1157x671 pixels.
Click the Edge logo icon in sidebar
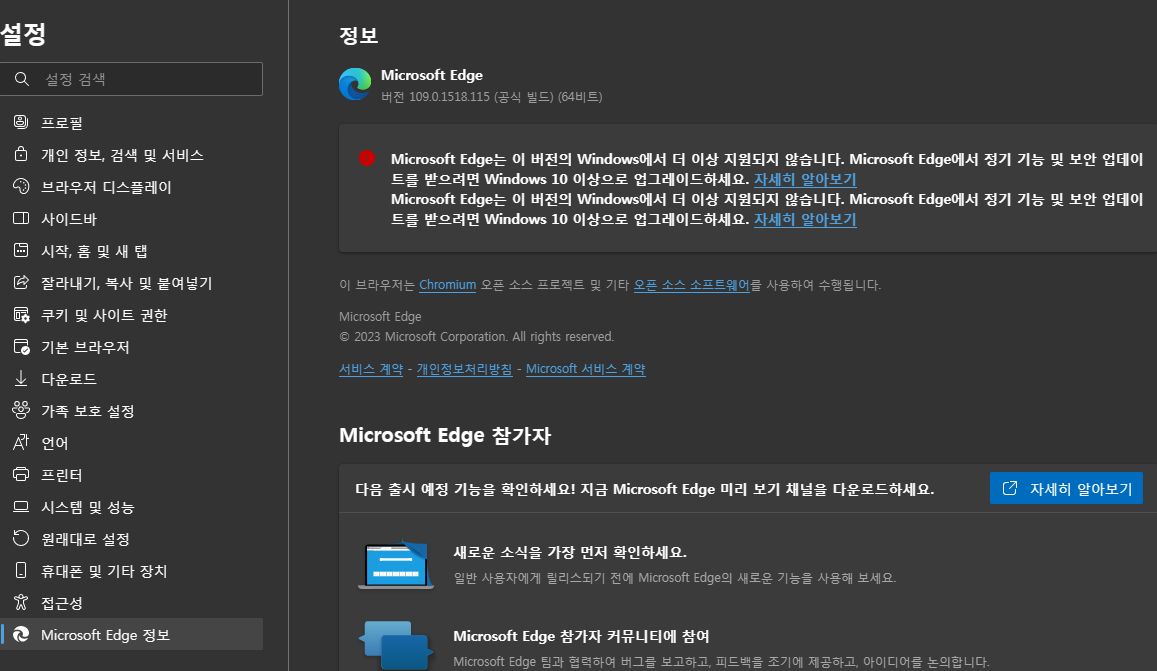pos(21,634)
